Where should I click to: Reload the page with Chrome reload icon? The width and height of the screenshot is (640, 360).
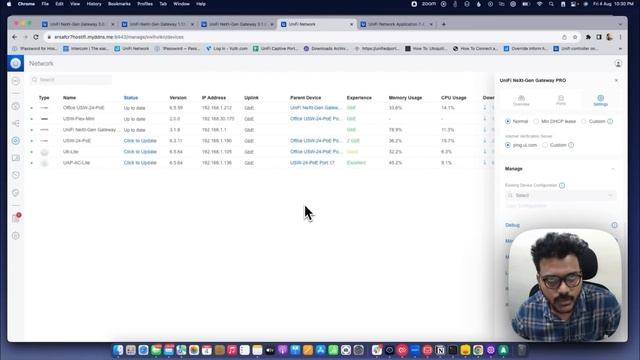tap(36, 37)
